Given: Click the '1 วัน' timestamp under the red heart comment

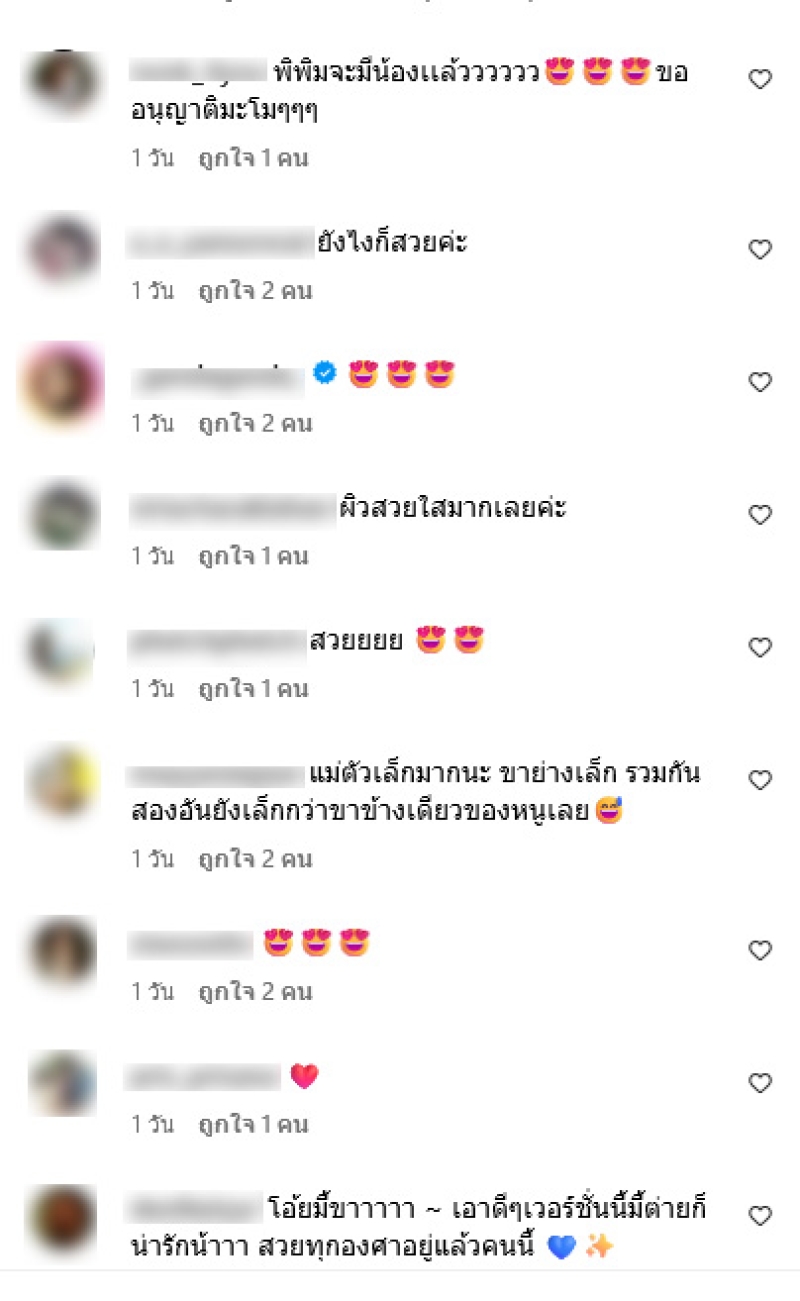Looking at the screenshot, I should point(152,1125).
